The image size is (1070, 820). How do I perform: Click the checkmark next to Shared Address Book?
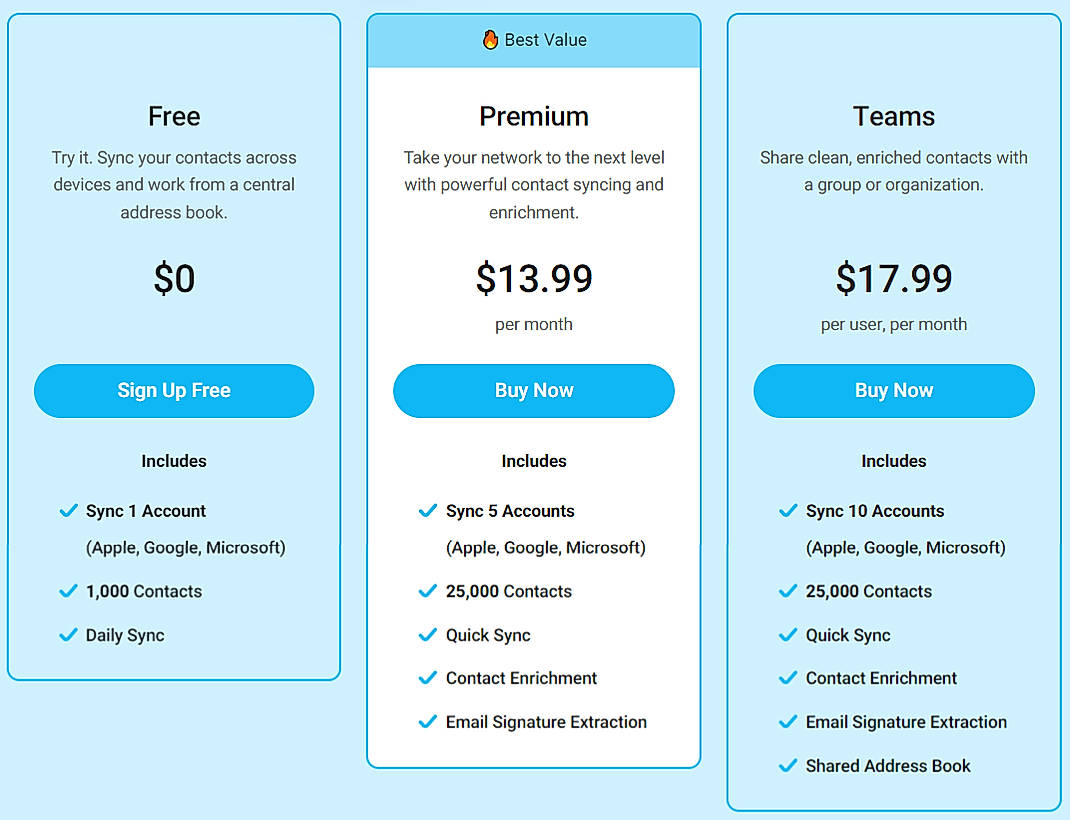789,766
